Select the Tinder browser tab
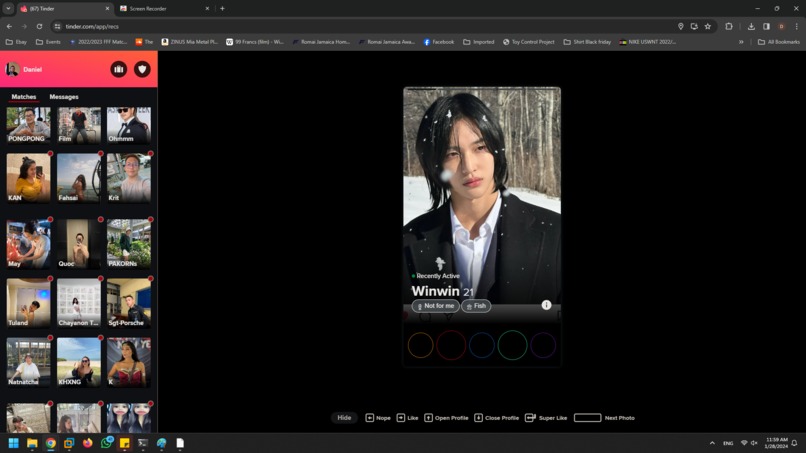This screenshot has height=453, width=806. coord(64,9)
